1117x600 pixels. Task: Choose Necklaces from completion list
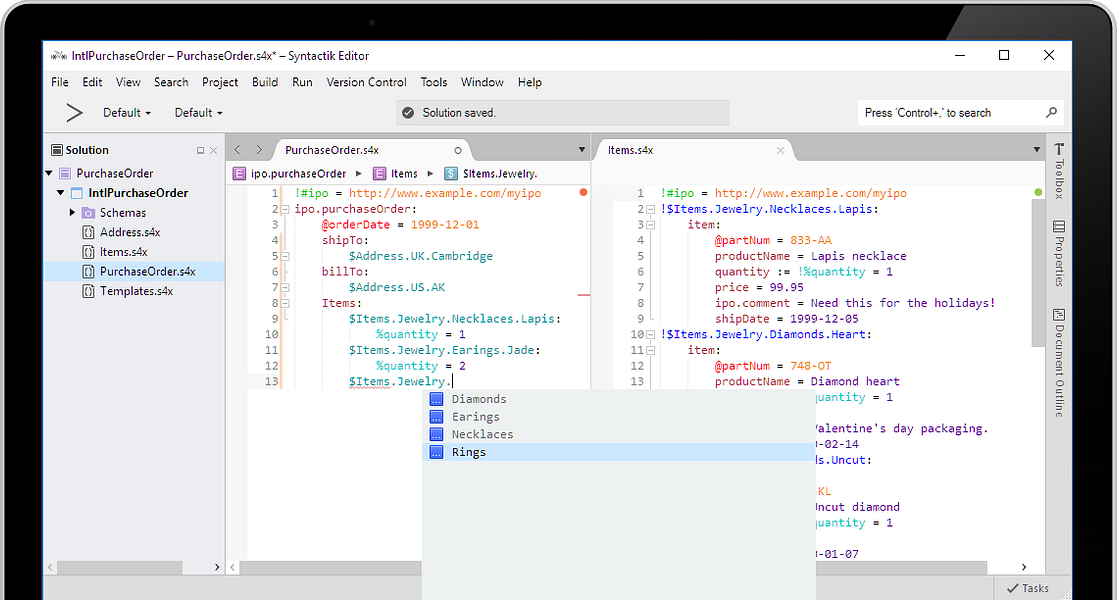pos(618,434)
